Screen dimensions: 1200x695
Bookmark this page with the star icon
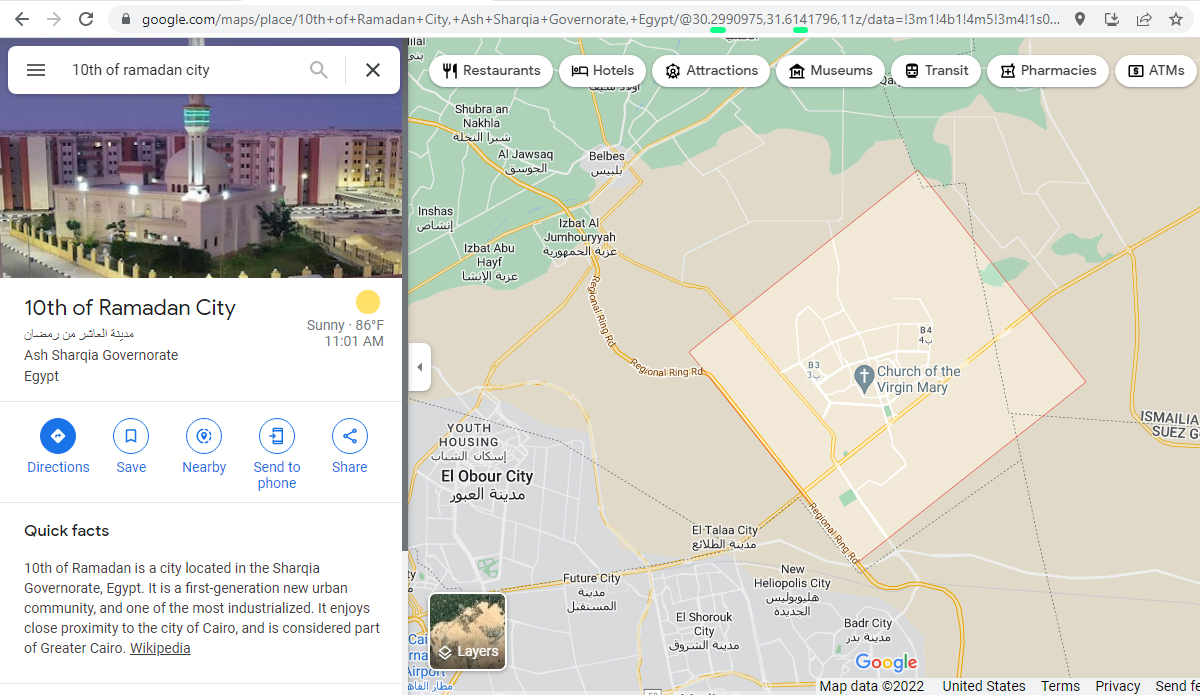pos(1176,19)
